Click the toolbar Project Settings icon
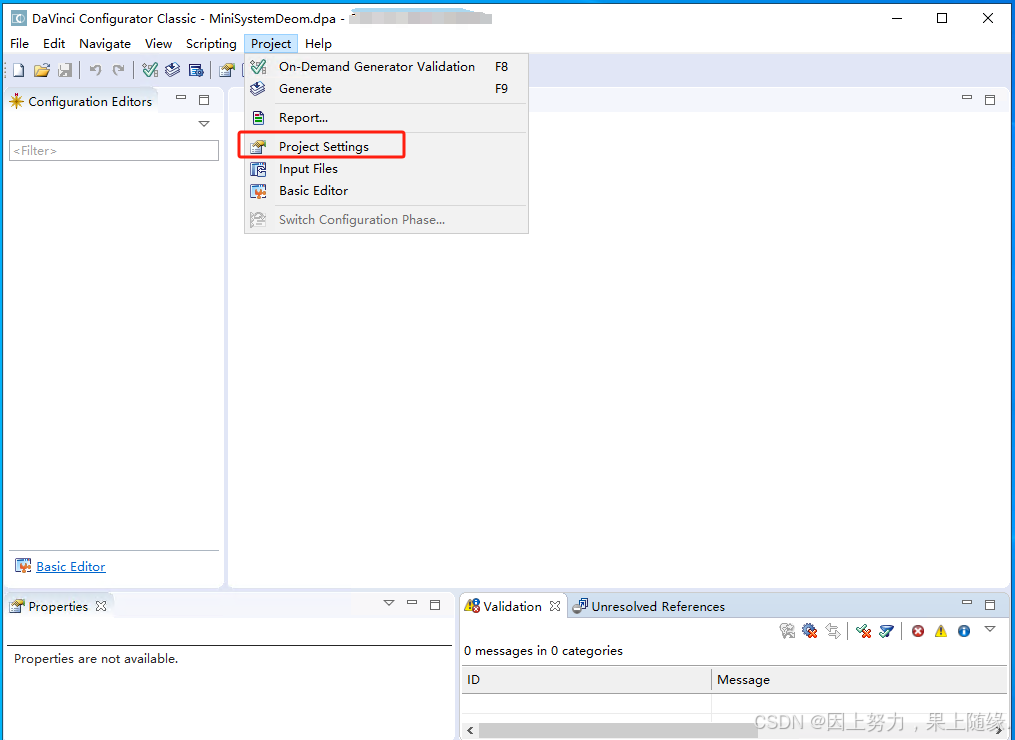Image resolution: width=1015 pixels, height=740 pixels. 227,70
